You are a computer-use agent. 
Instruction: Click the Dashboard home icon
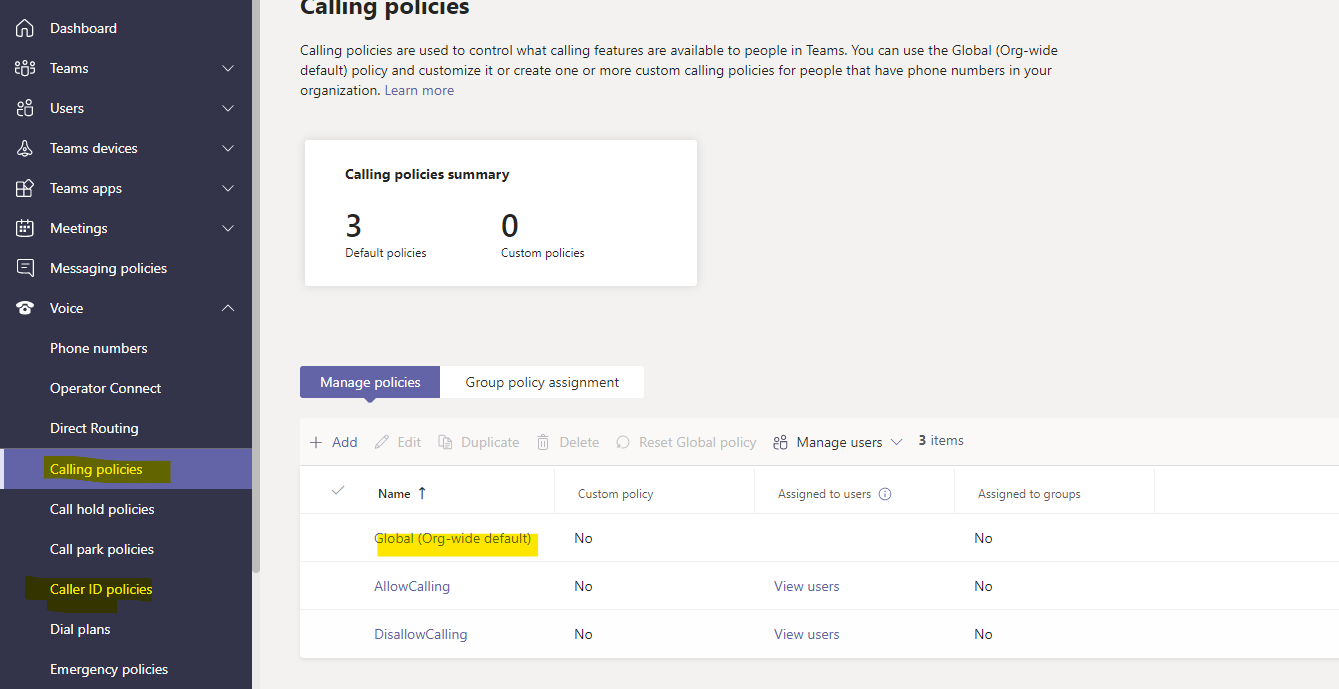[x=25, y=28]
